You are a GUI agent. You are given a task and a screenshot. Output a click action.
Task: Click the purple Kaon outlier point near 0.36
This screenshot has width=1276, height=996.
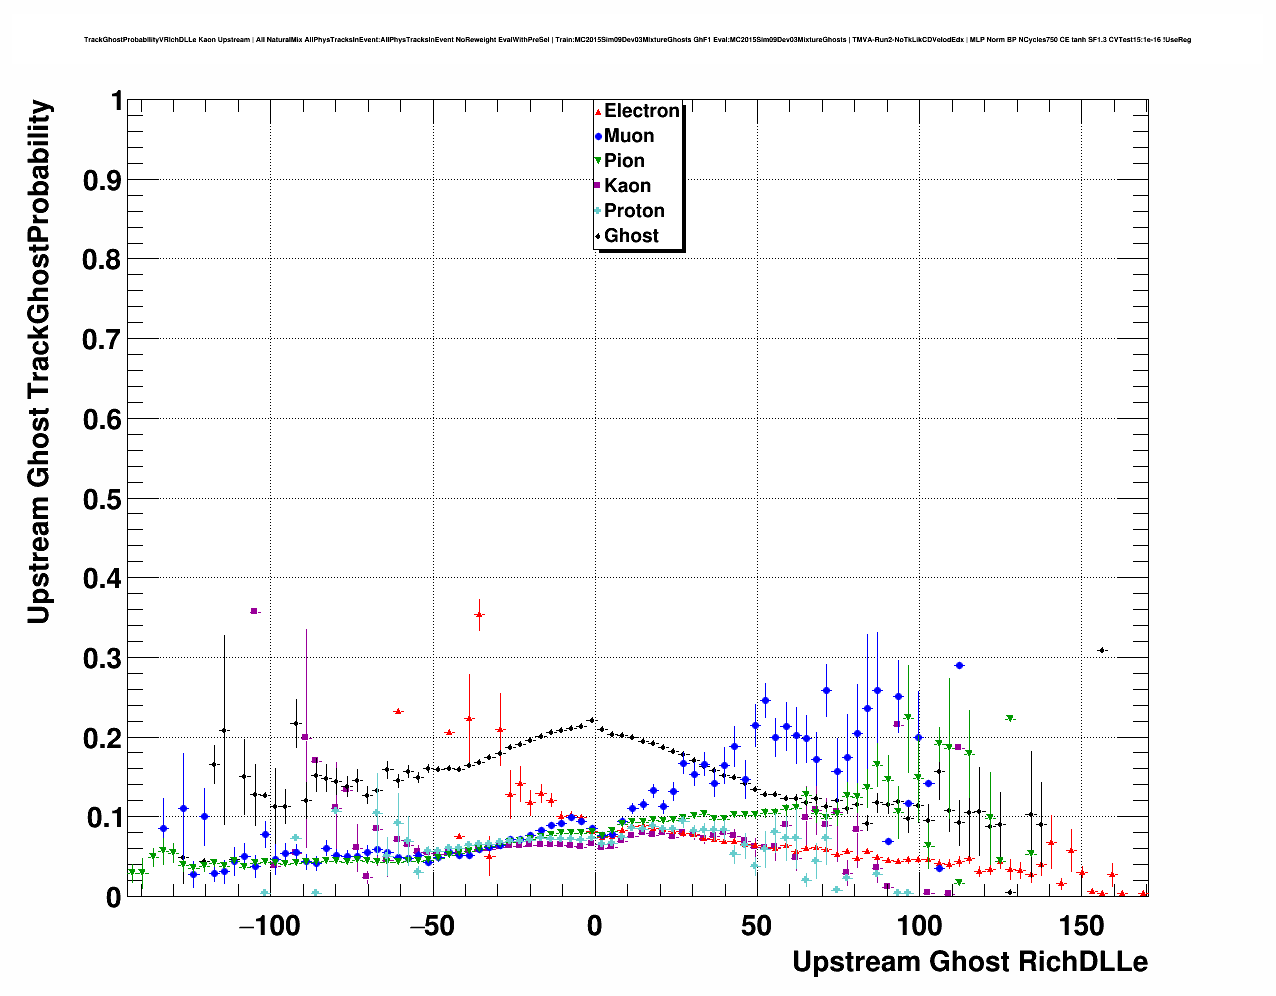(254, 610)
